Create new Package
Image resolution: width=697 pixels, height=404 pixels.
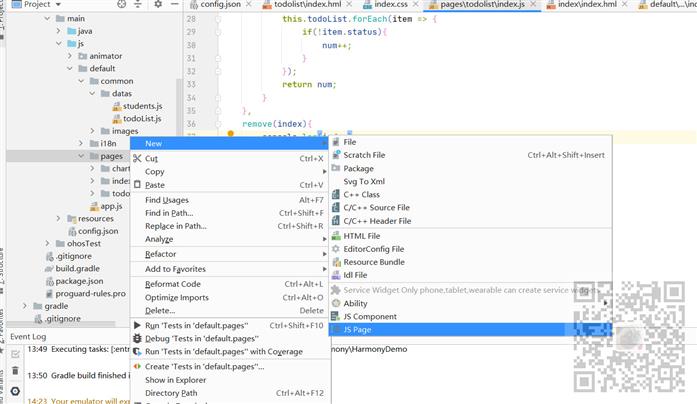470,168
